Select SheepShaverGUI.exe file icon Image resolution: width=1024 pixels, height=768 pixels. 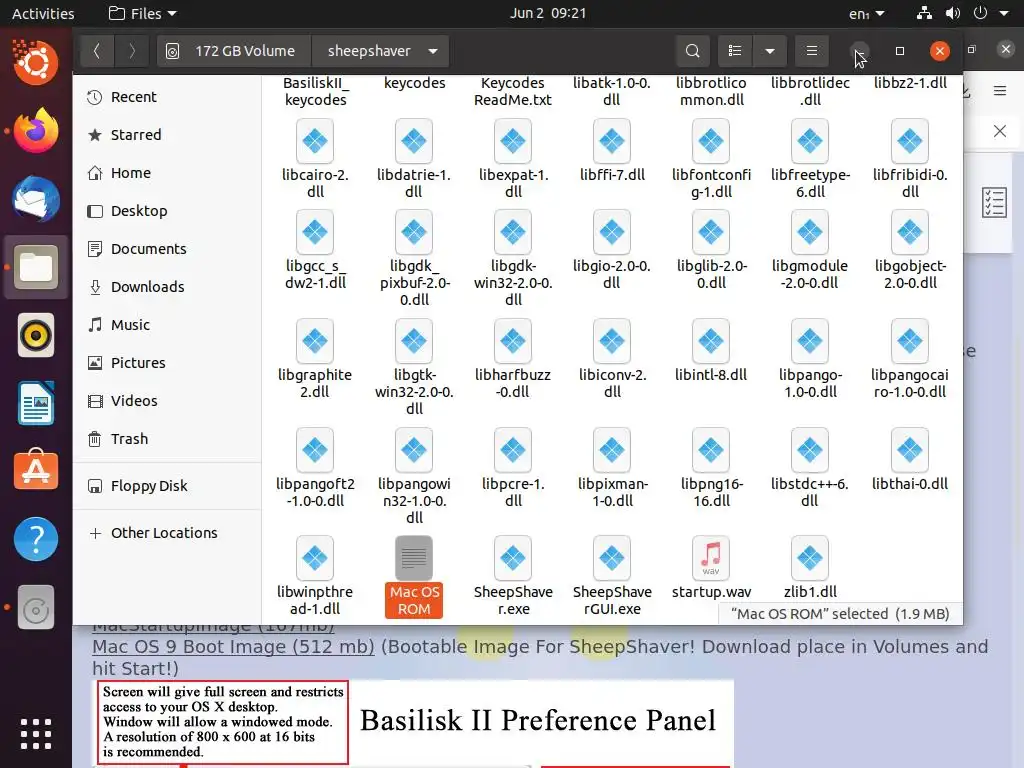pyautogui.click(x=612, y=559)
